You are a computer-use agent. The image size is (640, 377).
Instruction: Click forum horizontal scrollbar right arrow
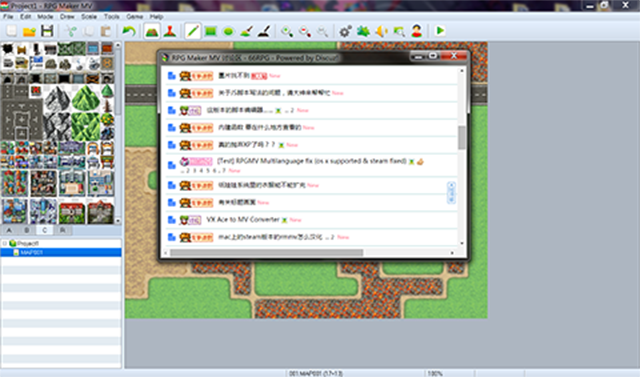pyautogui.click(x=452, y=253)
